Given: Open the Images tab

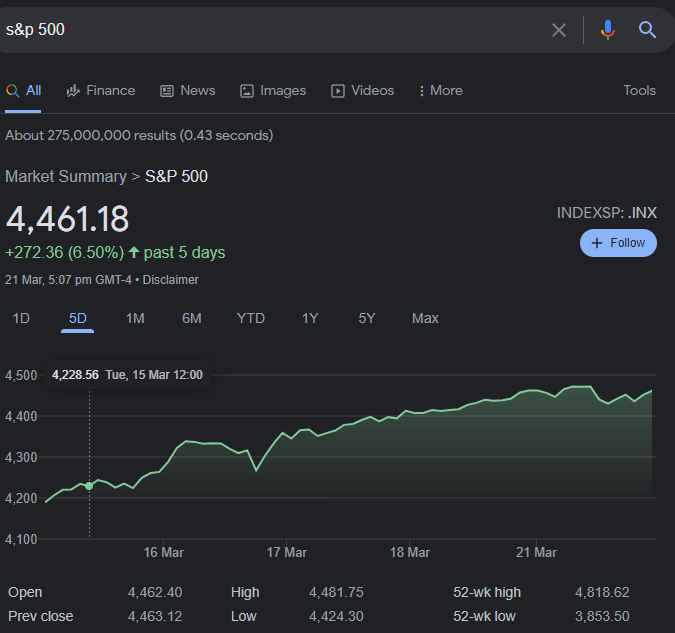Looking at the screenshot, I should [273, 90].
